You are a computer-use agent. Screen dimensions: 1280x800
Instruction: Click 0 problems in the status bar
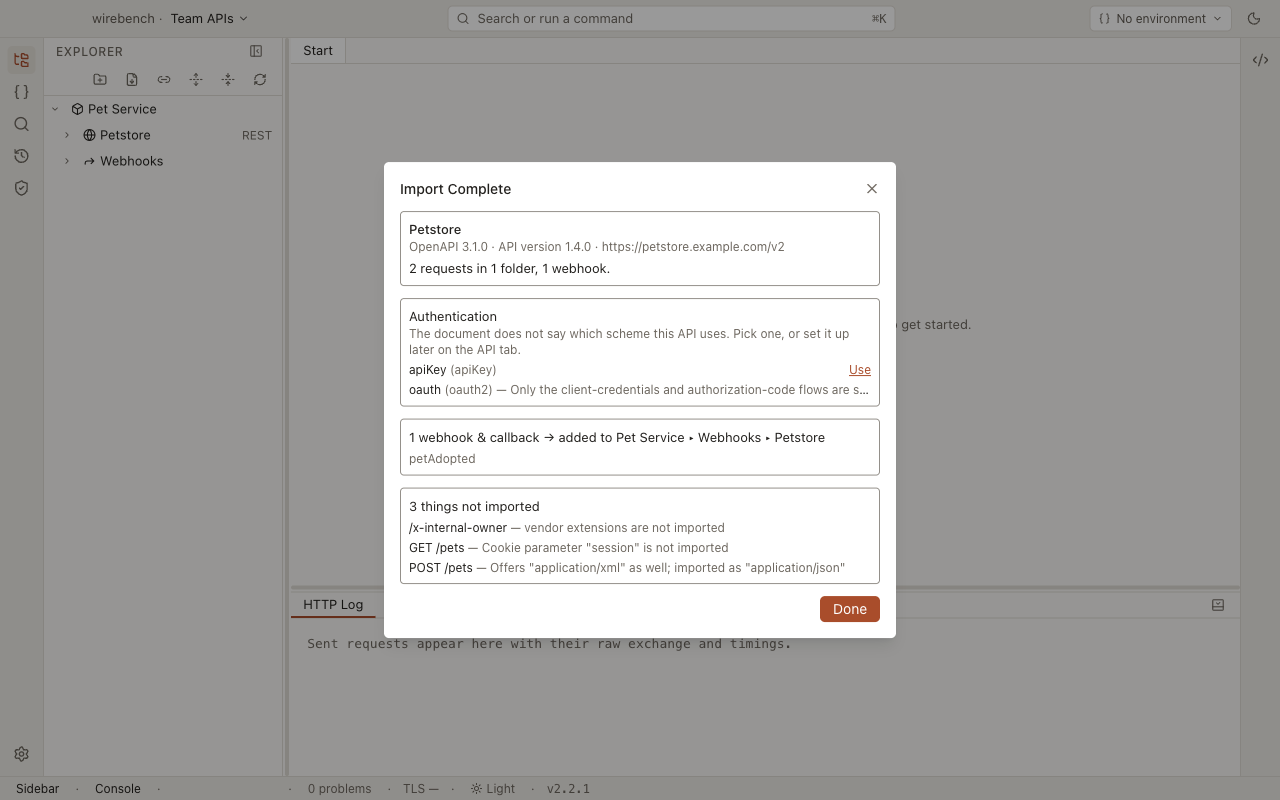[x=340, y=789]
